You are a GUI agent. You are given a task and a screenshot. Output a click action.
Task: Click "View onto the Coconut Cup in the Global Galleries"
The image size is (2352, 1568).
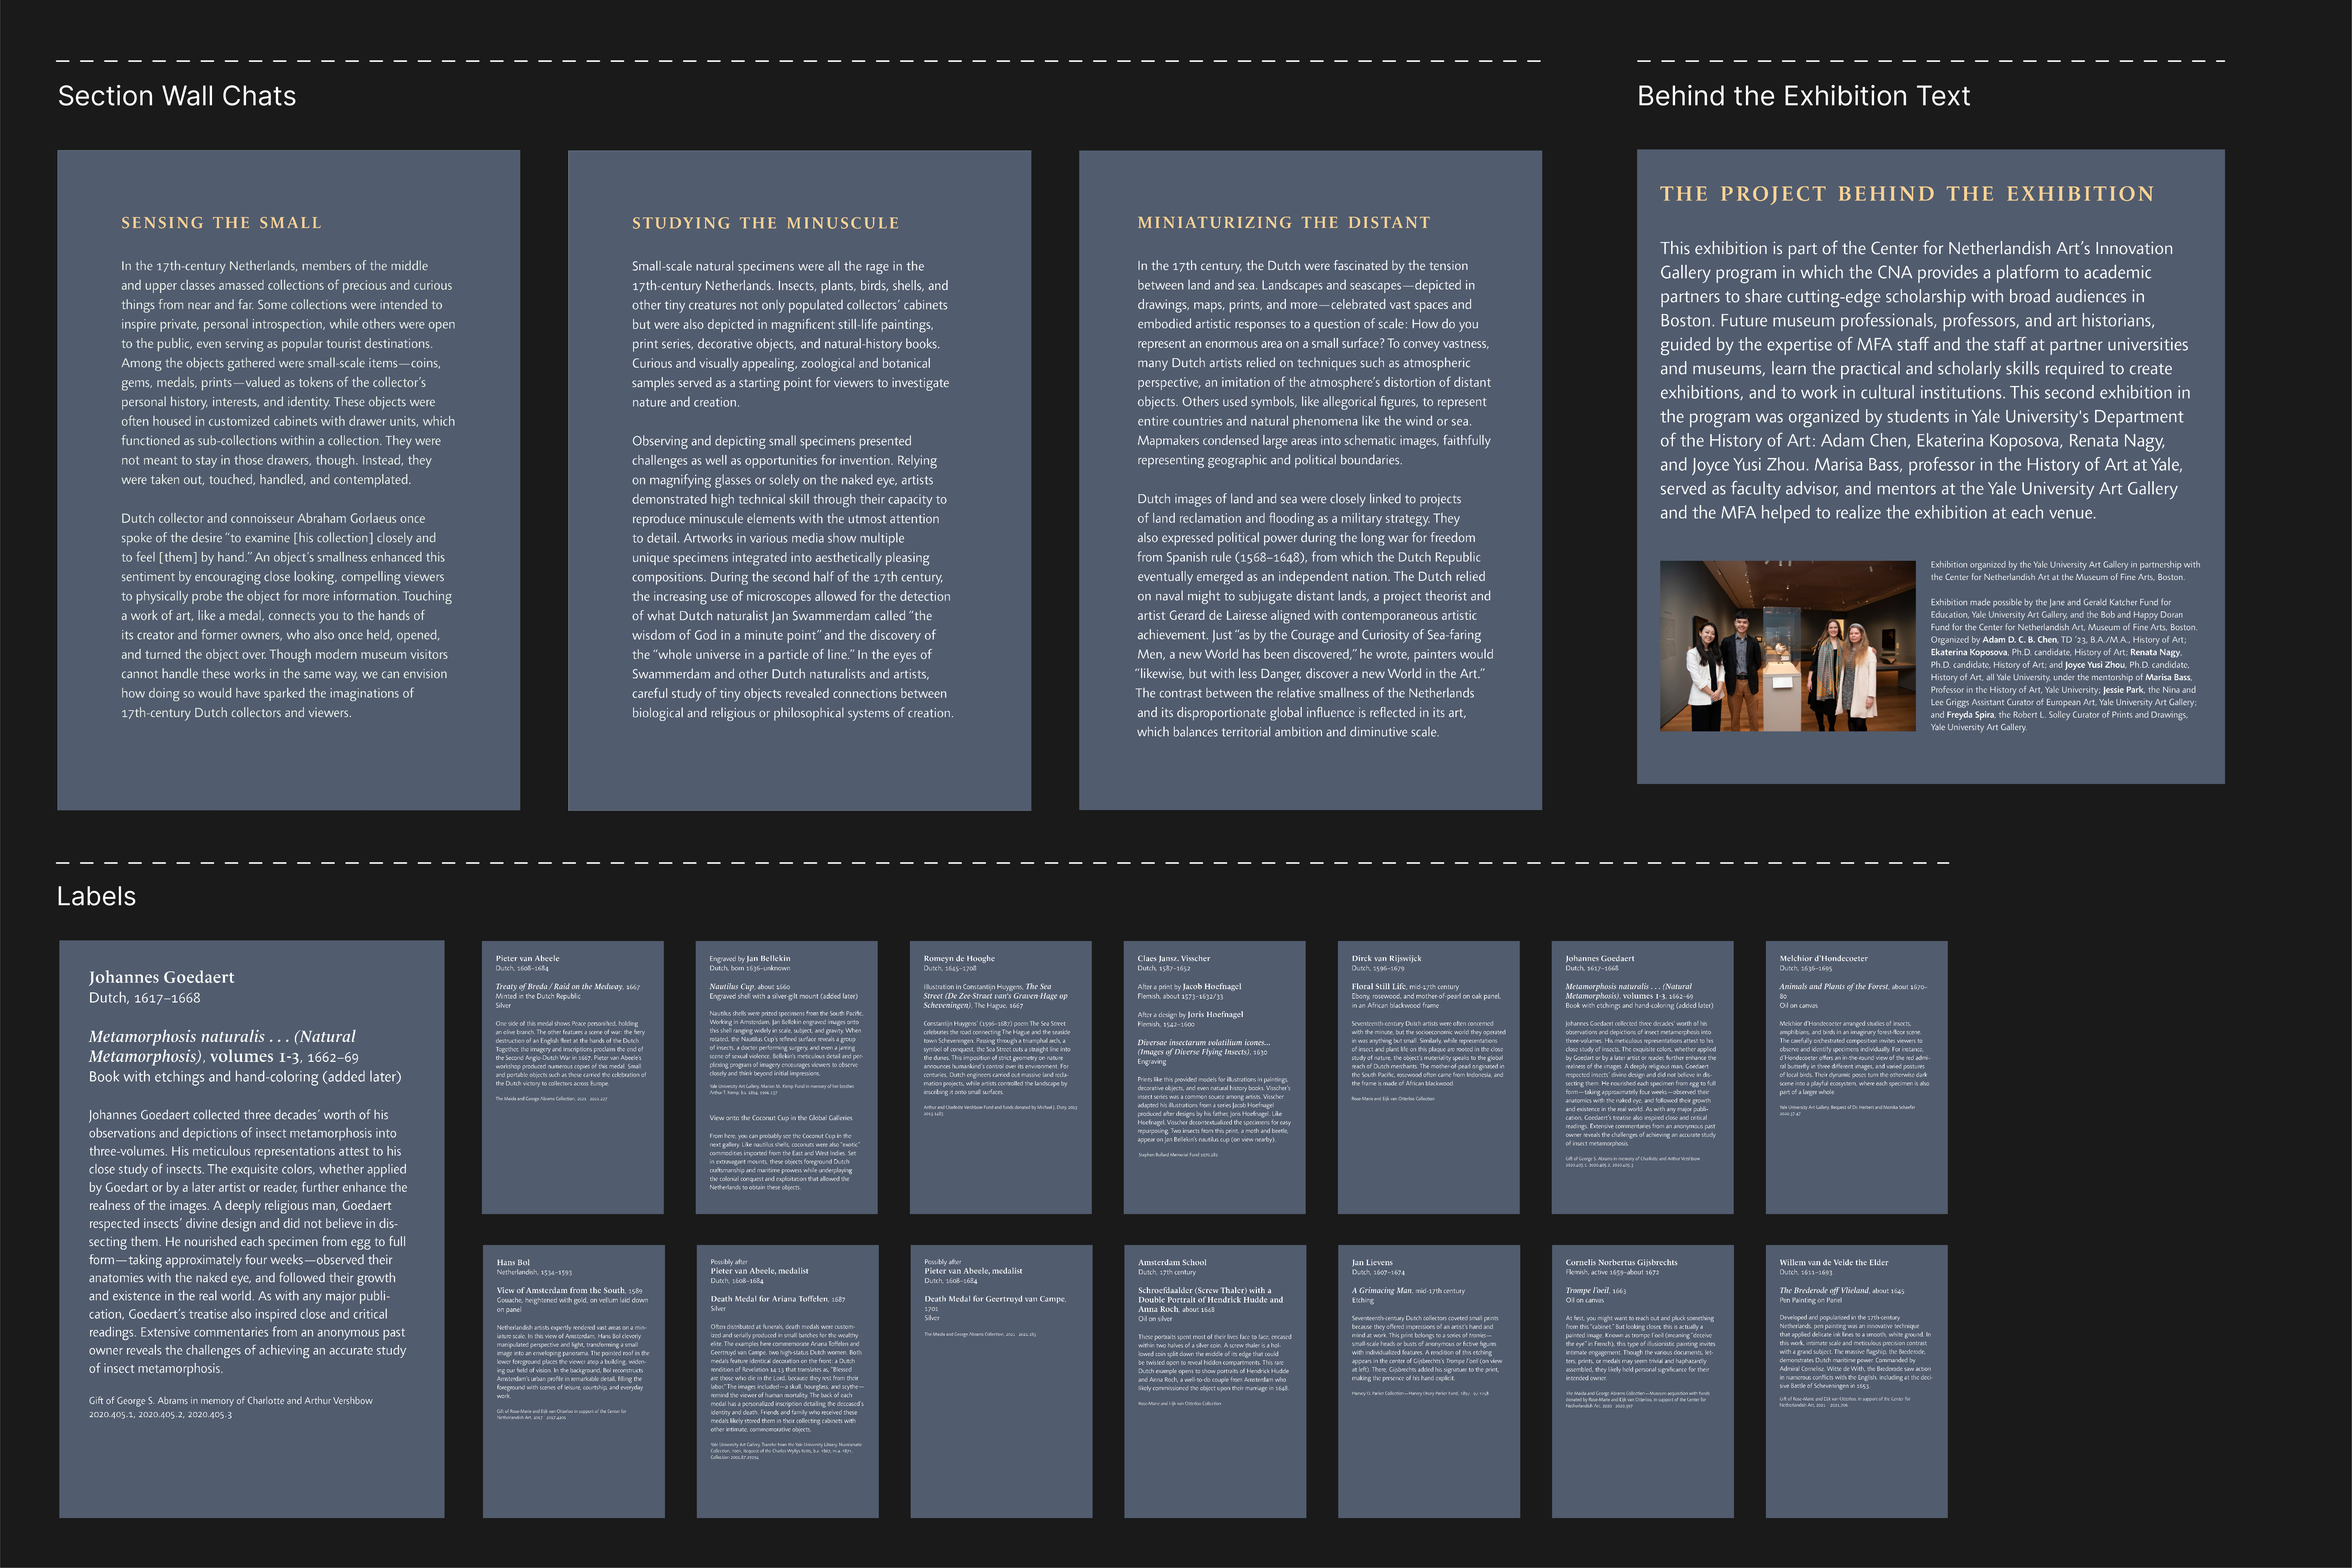[781, 1118]
